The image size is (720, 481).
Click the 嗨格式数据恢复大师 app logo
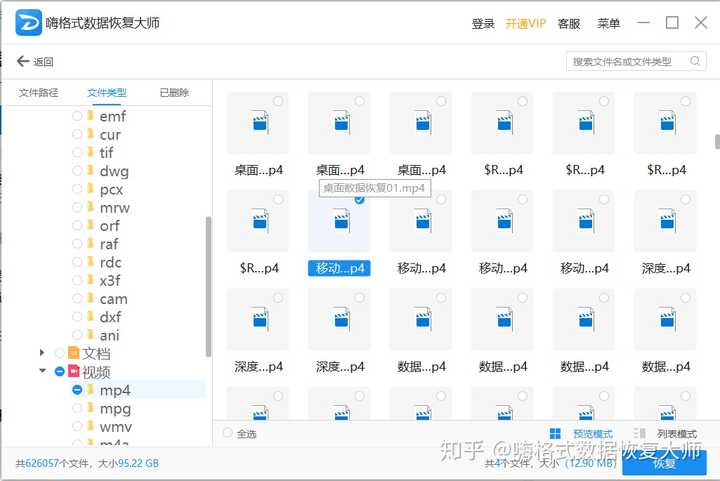click(x=28, y=22)
